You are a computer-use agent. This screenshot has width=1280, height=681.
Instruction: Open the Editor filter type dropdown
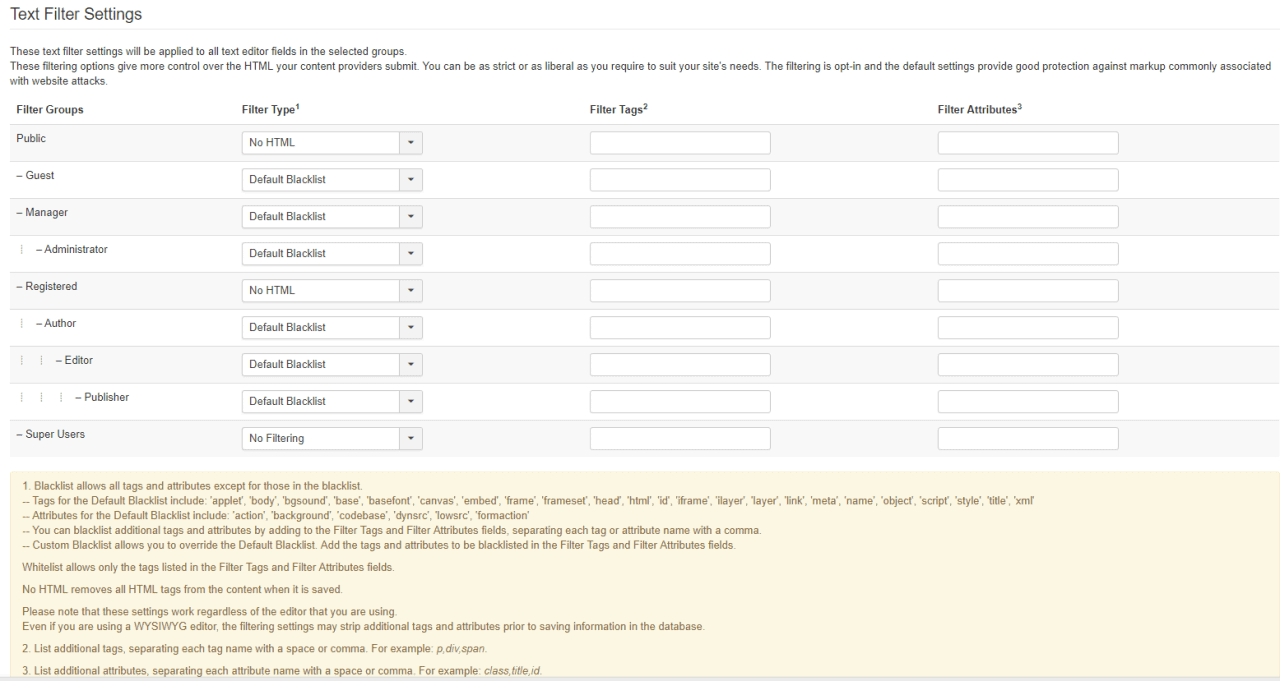pyautogui.click(x=332, y=365)
